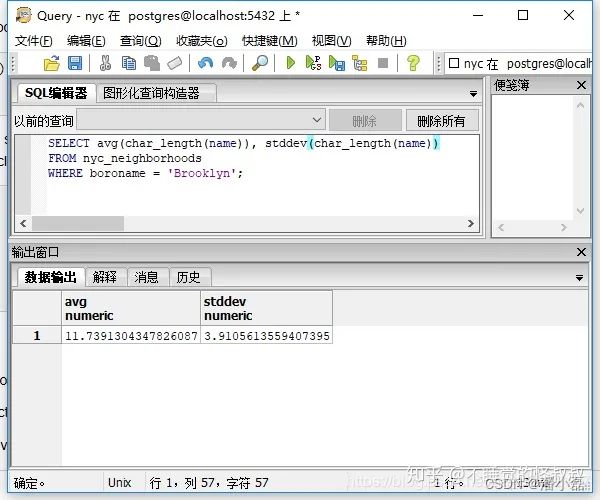Click the 行 1, 列 57 cursor position status

[x=209, y=483]
